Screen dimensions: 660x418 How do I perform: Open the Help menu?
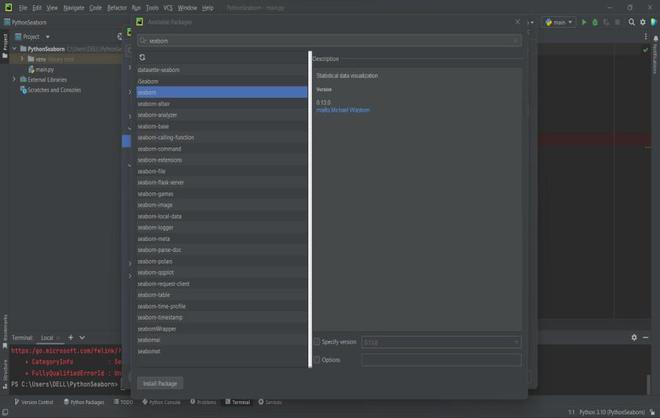point(207,8)
